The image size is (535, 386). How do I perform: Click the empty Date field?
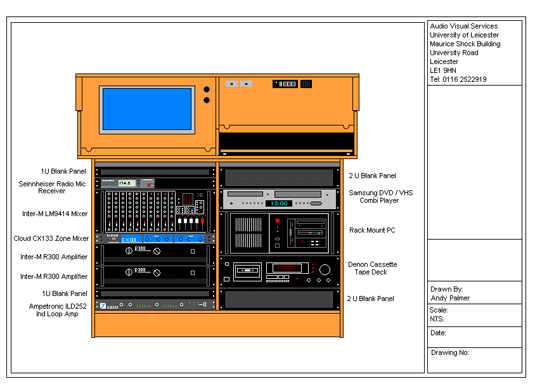(475, 337)
